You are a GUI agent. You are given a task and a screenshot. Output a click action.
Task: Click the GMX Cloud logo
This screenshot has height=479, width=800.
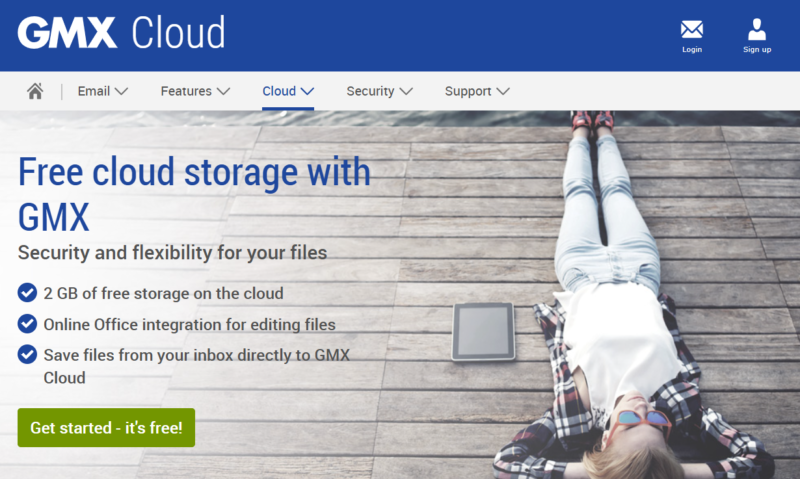tap(121, 32)
